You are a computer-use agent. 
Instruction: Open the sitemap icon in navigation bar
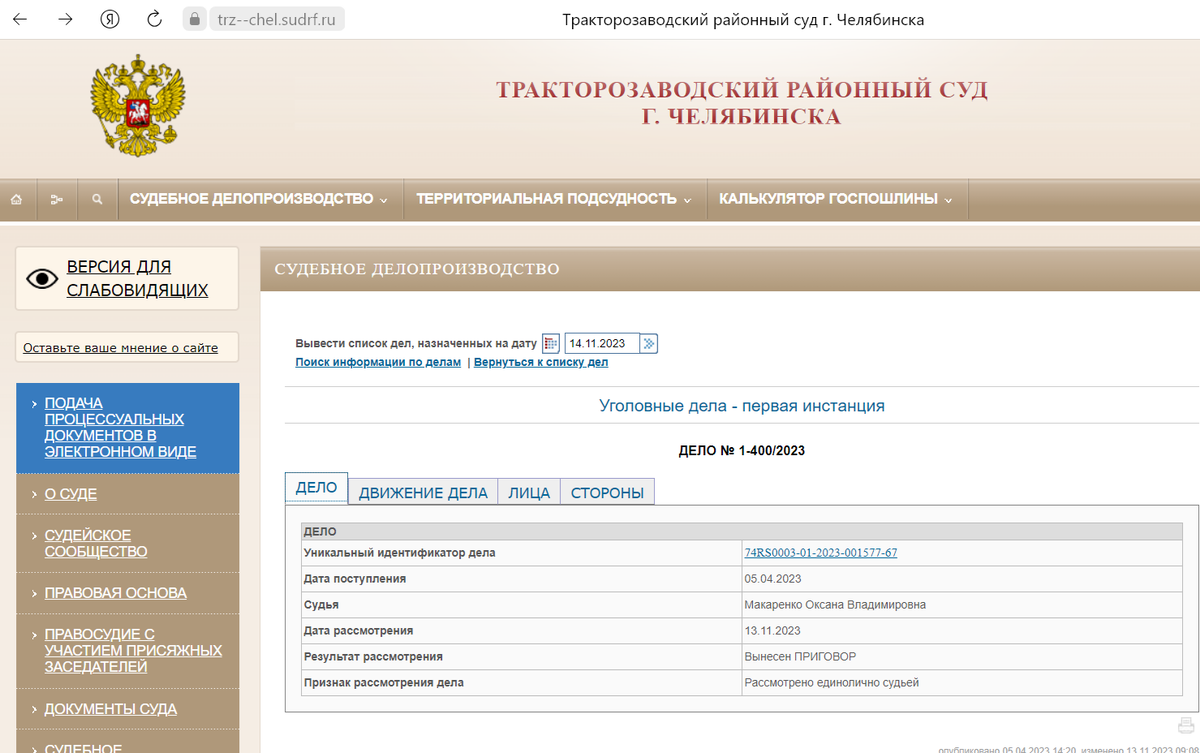[56, 199]
